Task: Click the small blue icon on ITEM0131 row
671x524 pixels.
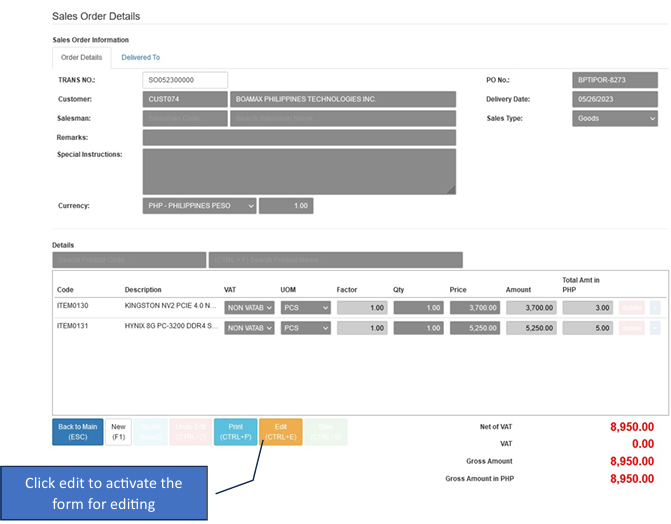Action: tap(655, 327)
